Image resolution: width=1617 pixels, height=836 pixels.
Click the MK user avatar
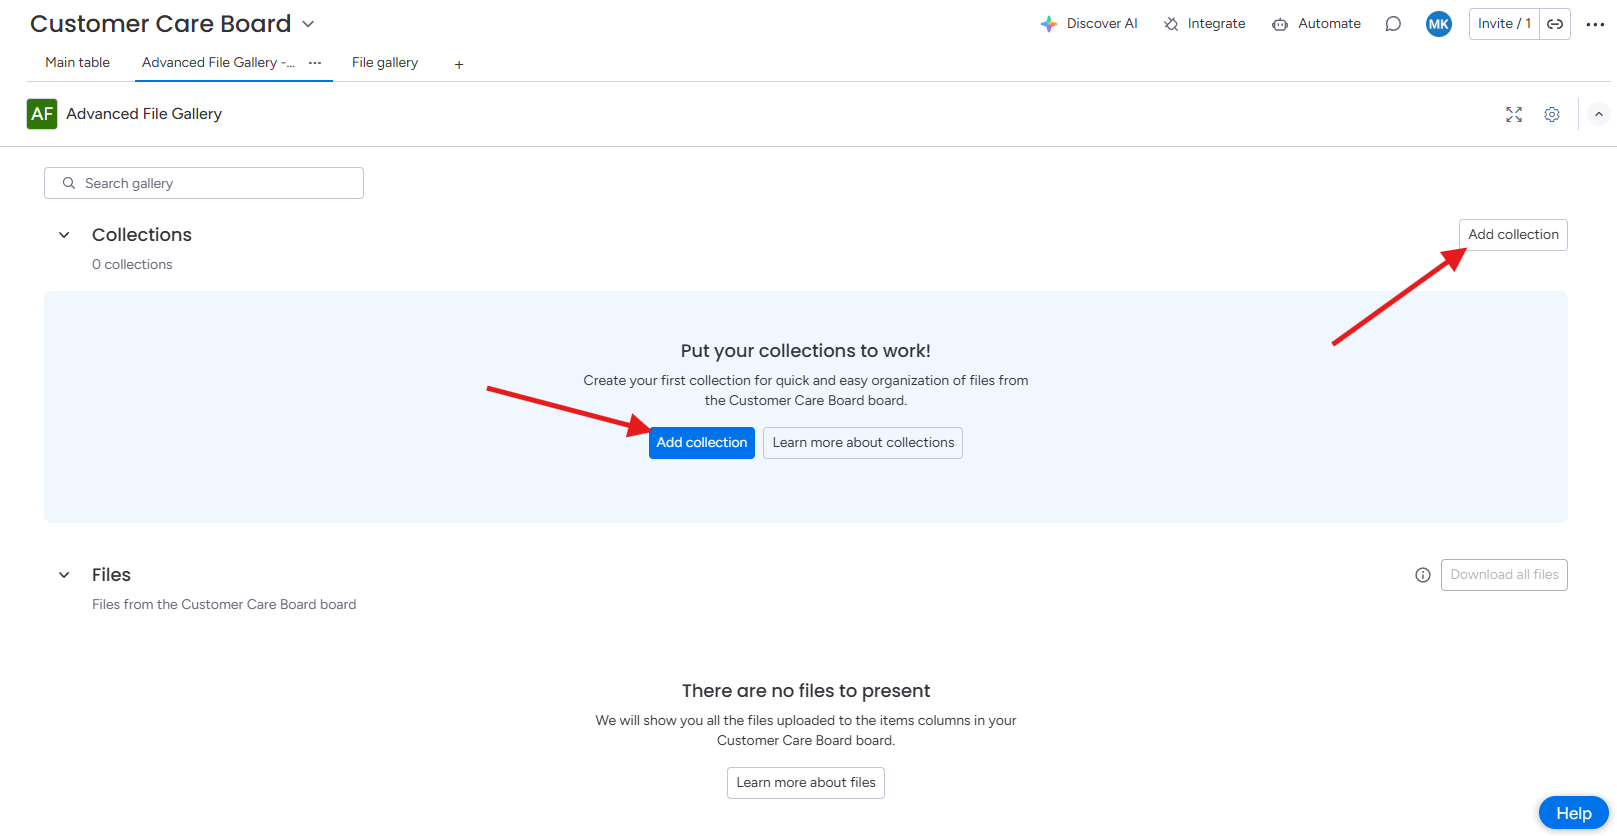(1439, 24)
